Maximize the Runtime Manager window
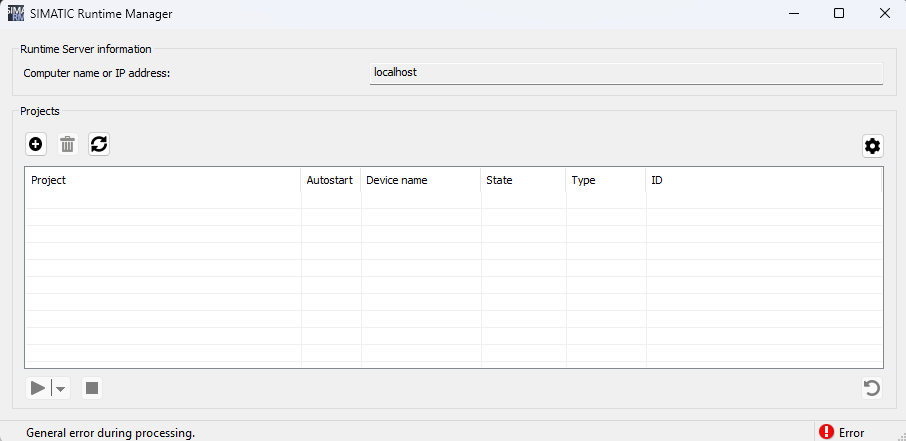The height and width of the screenshot is (441, 906). pos(838,13)
